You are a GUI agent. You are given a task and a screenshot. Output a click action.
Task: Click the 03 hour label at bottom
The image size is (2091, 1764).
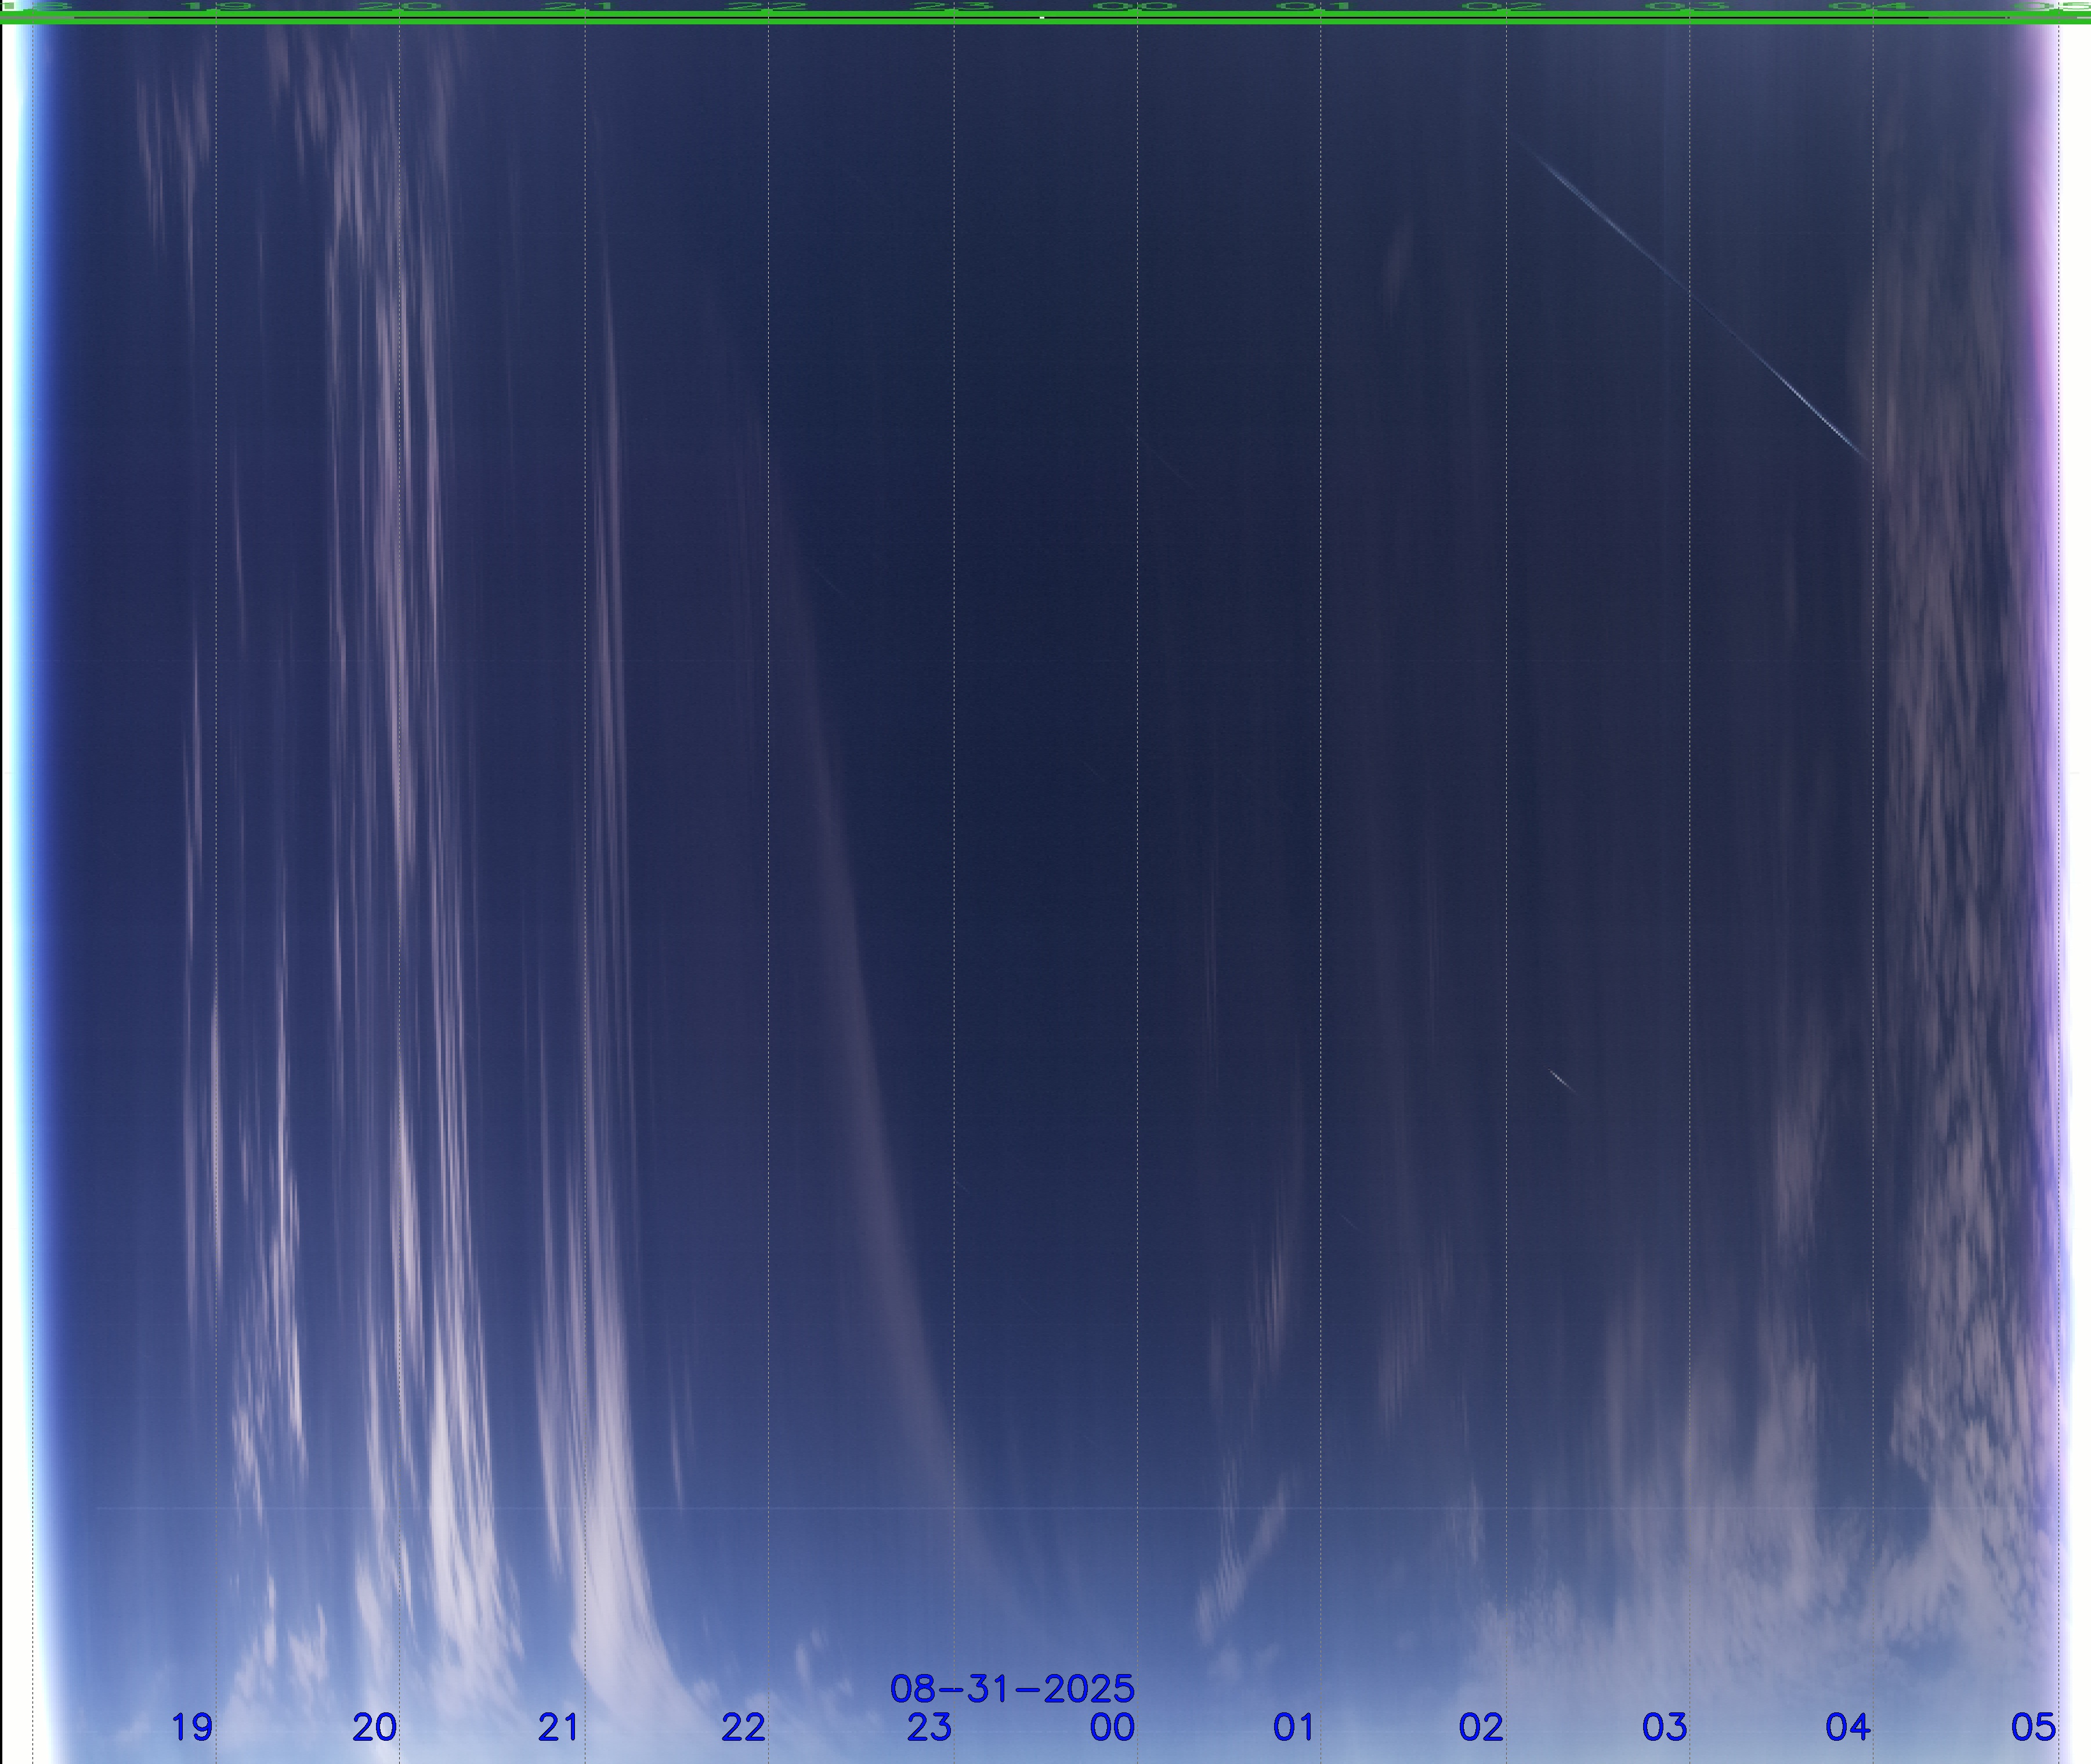[1664, 1727]
